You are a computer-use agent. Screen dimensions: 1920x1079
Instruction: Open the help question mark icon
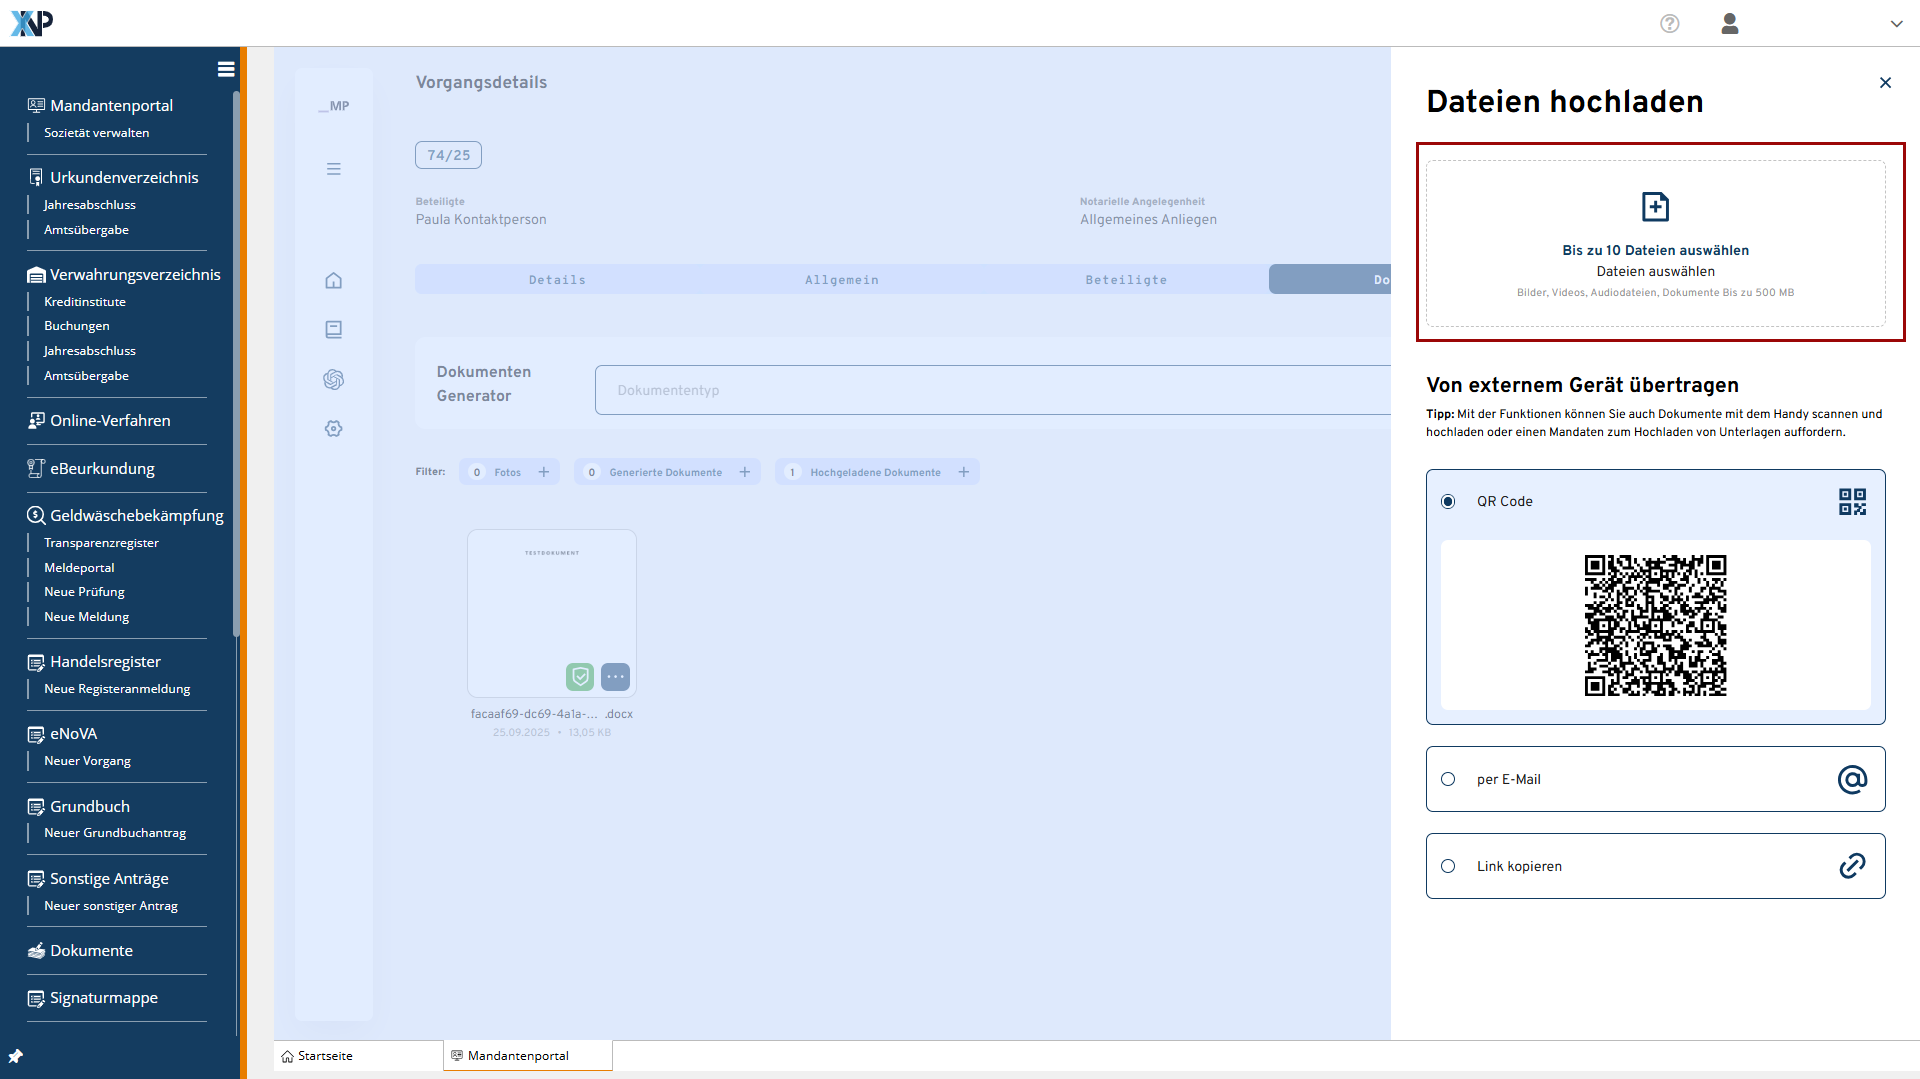(x=1669, y=24)
